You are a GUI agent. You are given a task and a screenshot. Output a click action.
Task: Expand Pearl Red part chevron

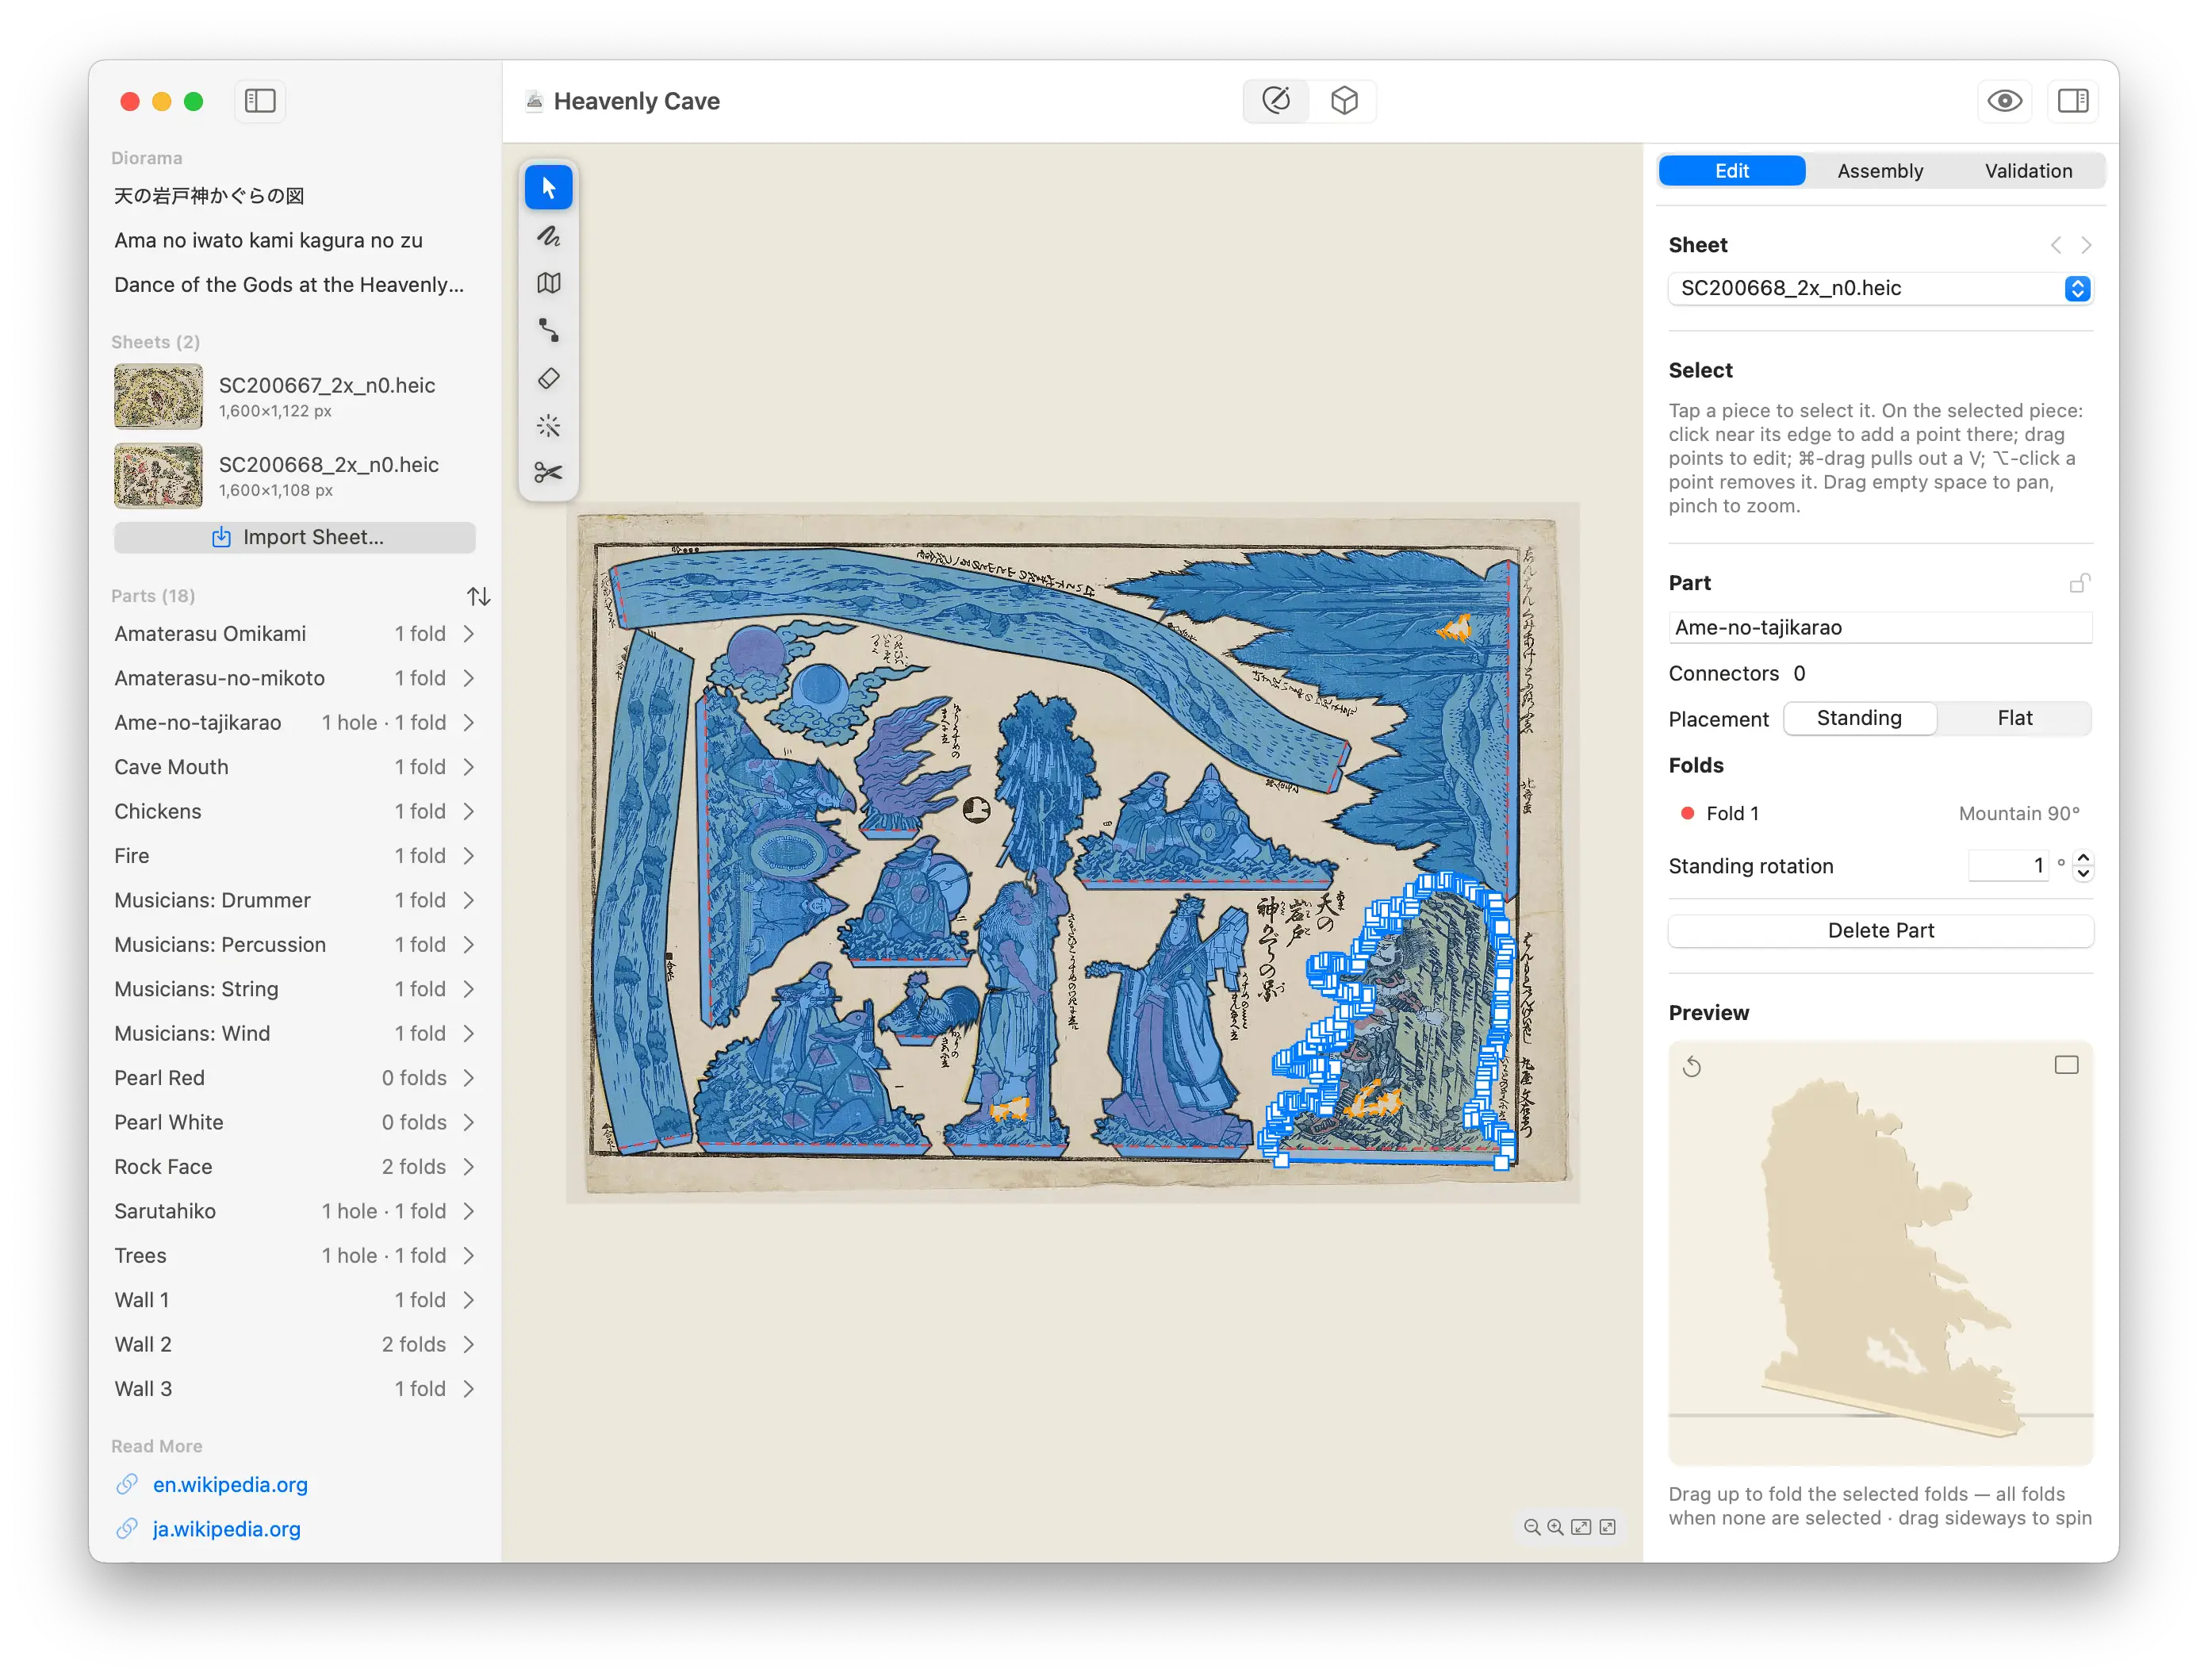click(x=469, y=1078)
